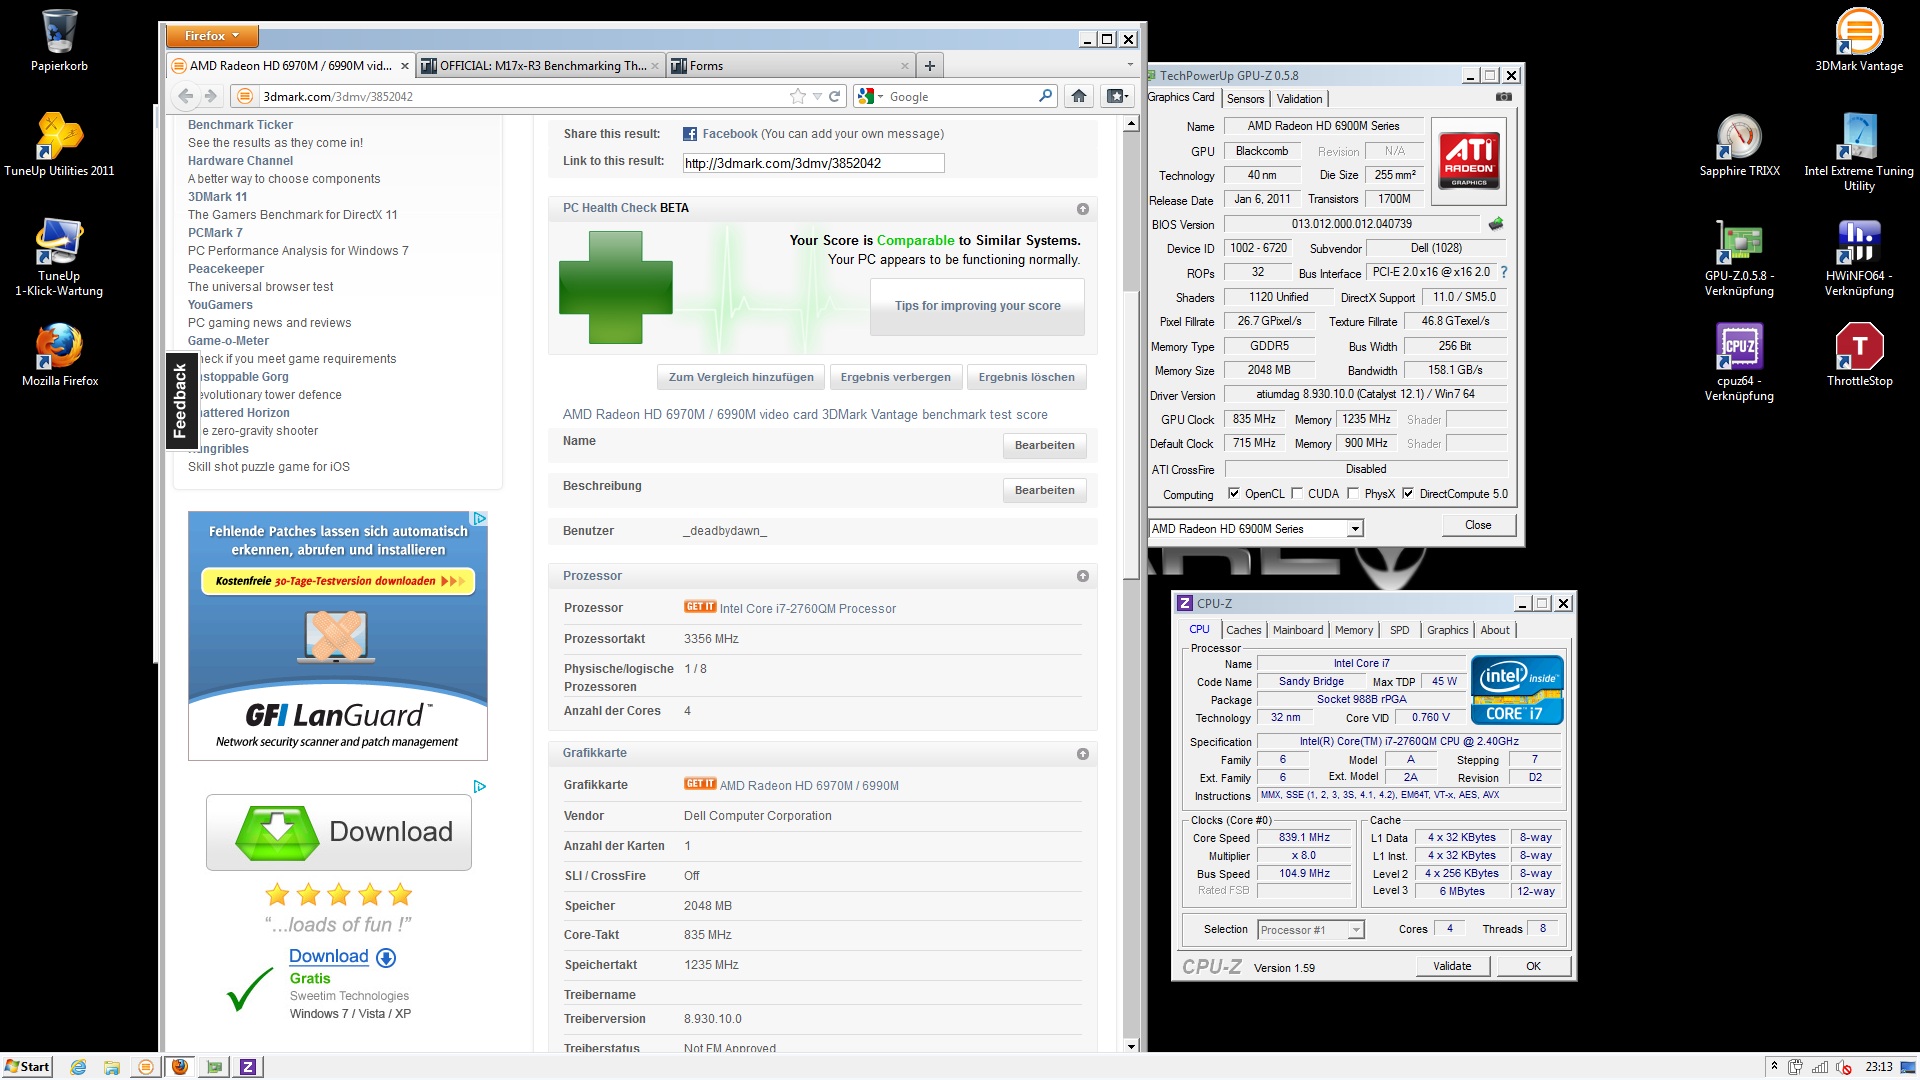Switch to GPU-Z Sensors tab
The height and width of the screenshot is (1080, 1920).
(1246, 98)
